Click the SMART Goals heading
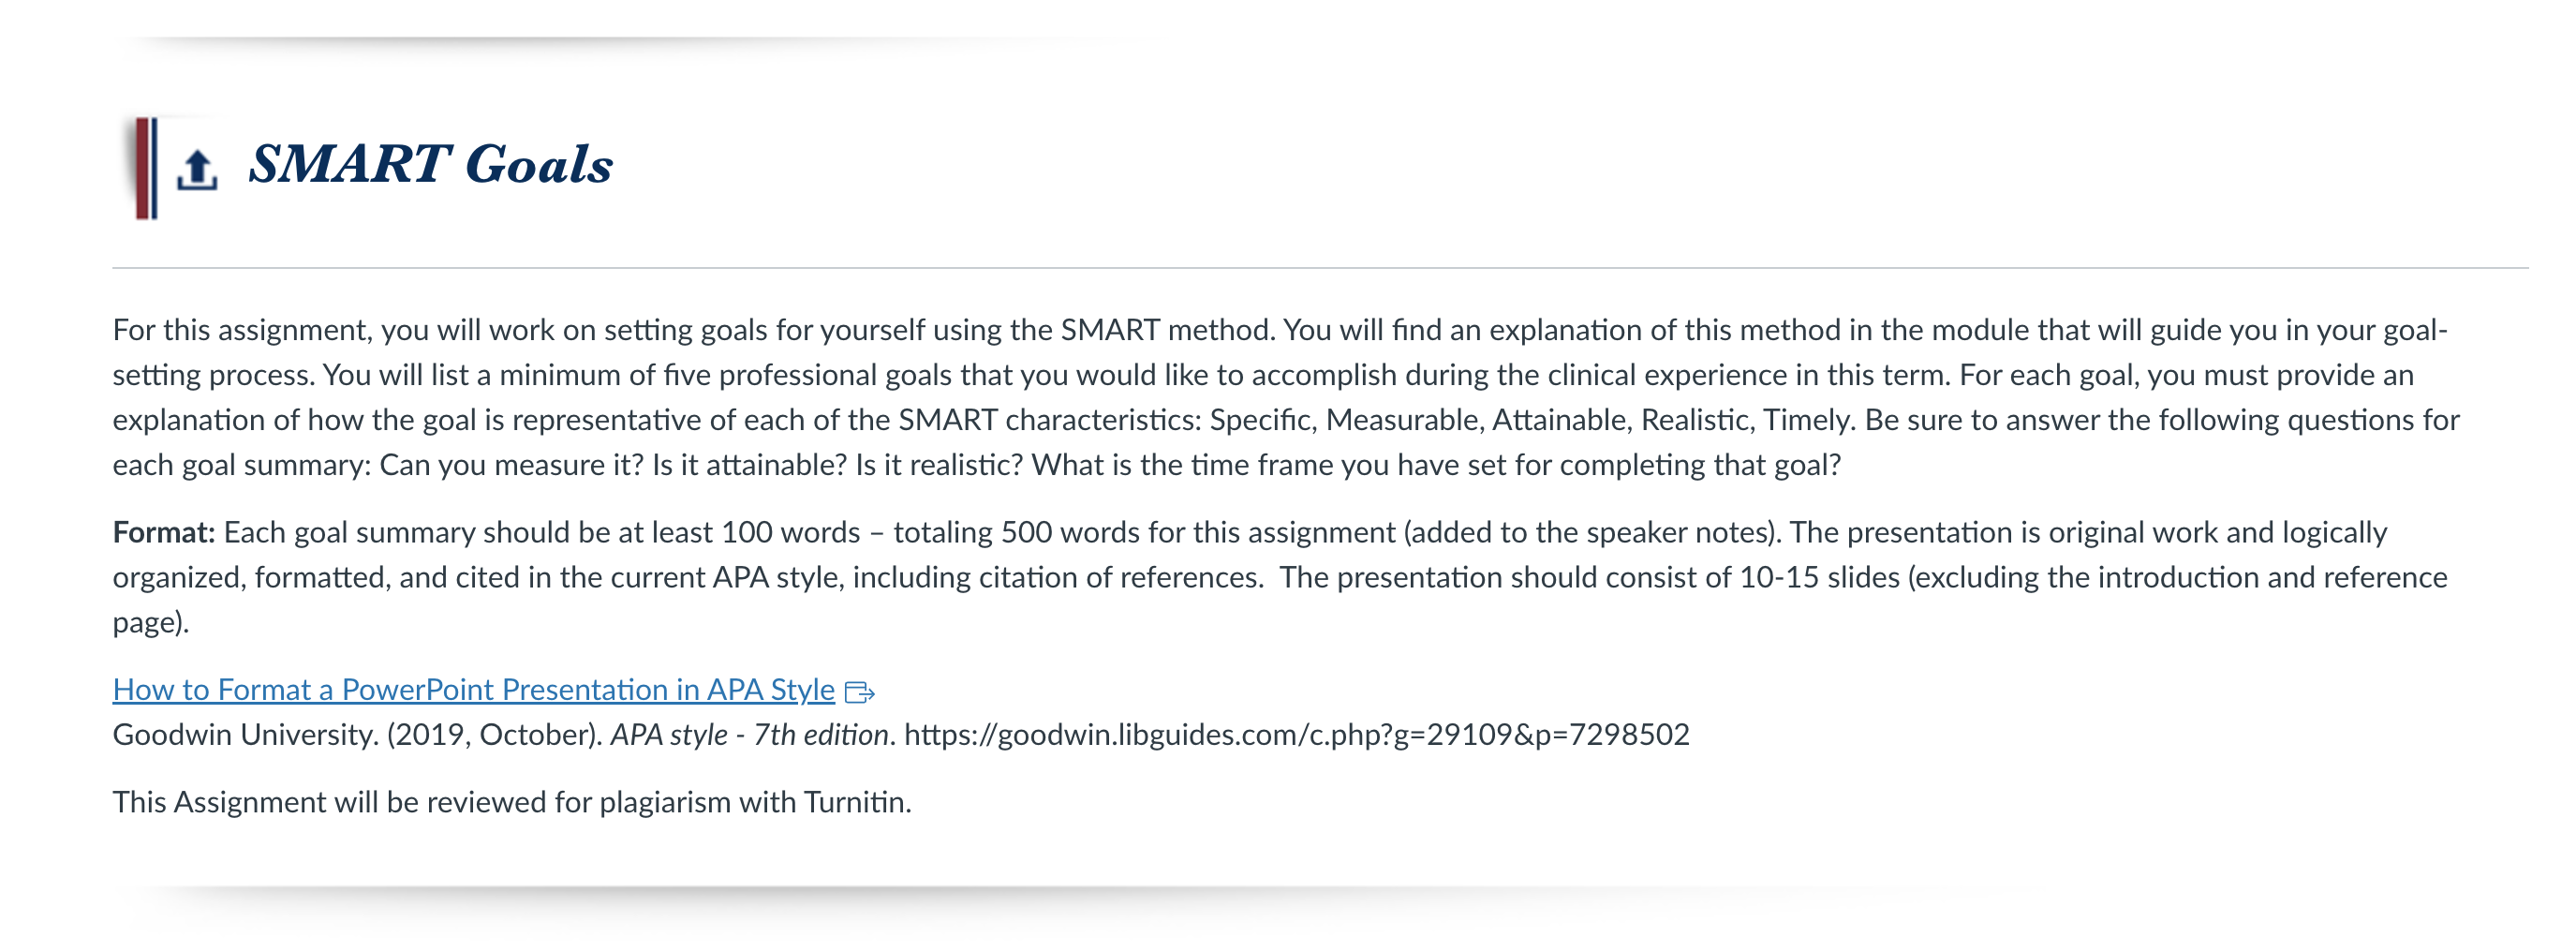Image resolution: width=2576 pixels, height=952 pixels. tap(430, 164)
